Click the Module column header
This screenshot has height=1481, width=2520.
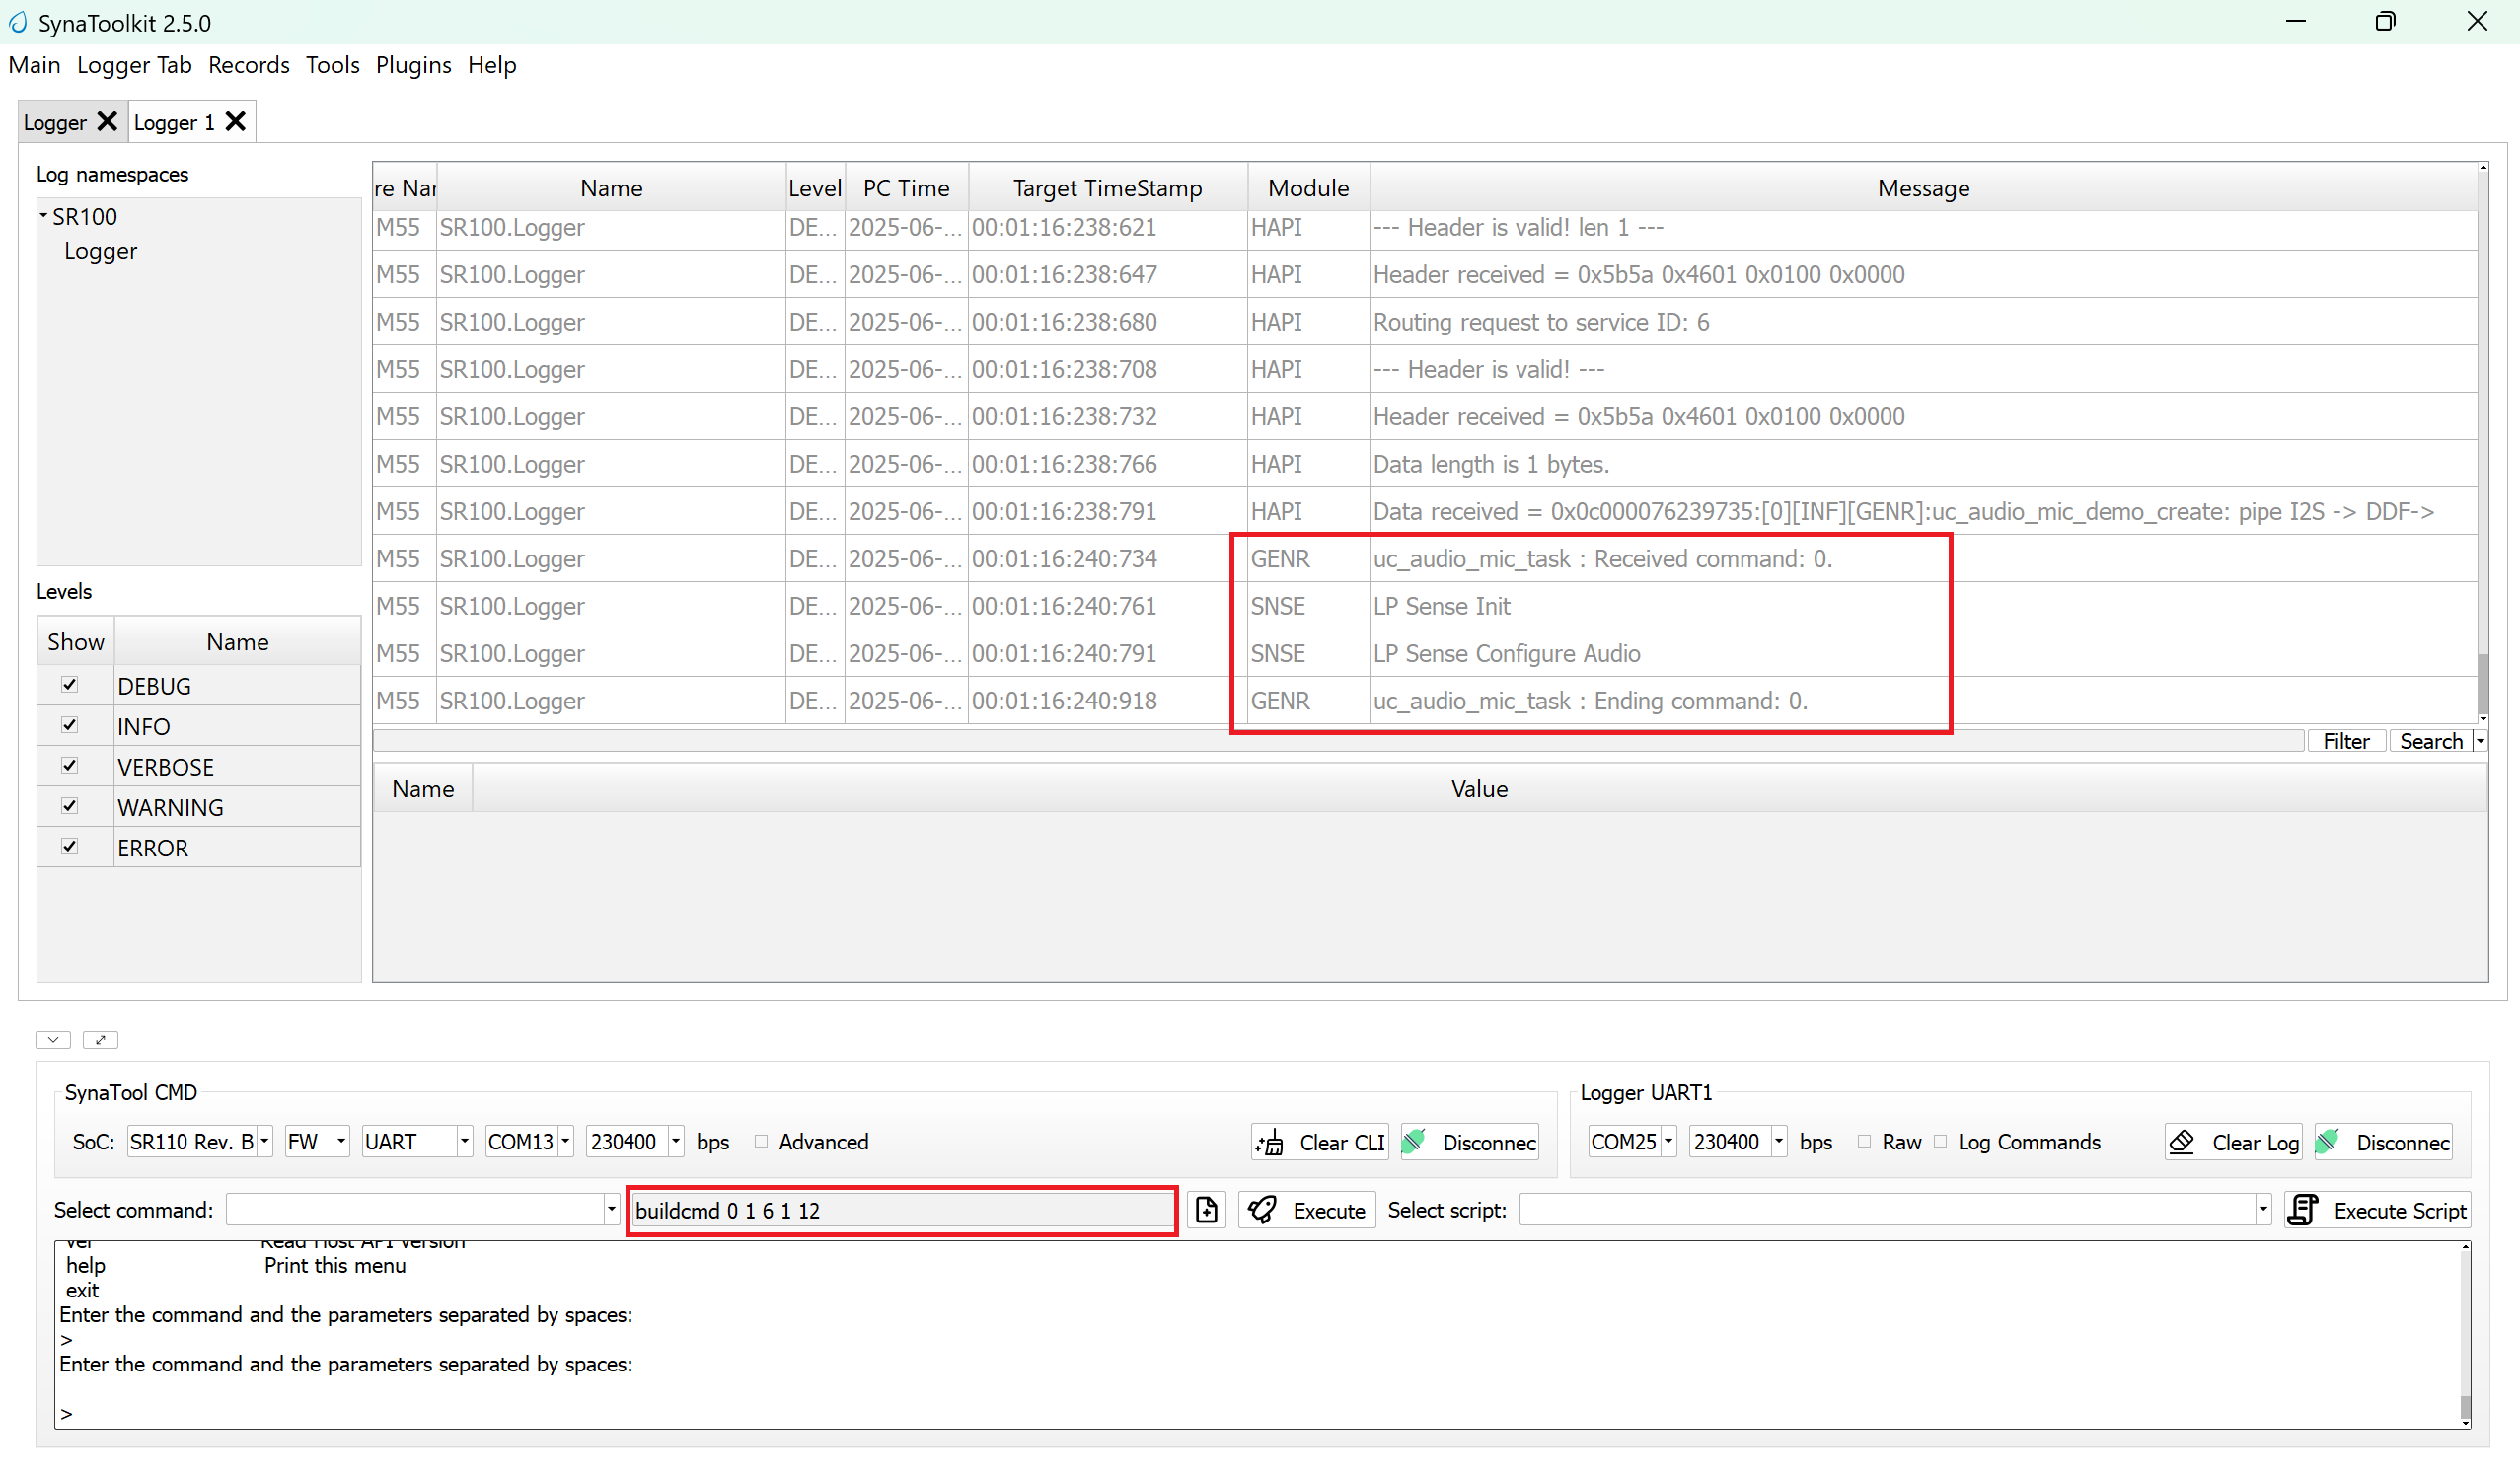point(1308,188)
